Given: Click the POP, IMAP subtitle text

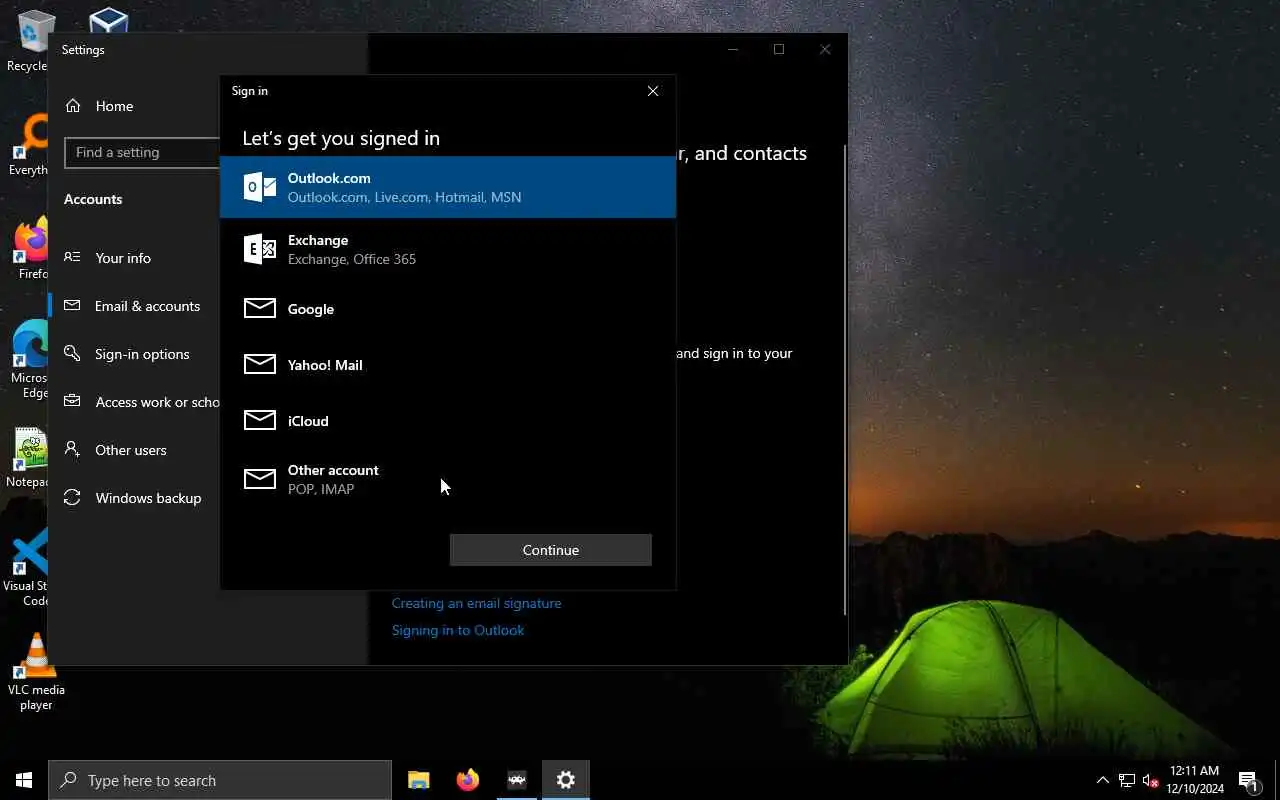Looking at the screenshot, I should pyautogui.click(x=321, y=489).
